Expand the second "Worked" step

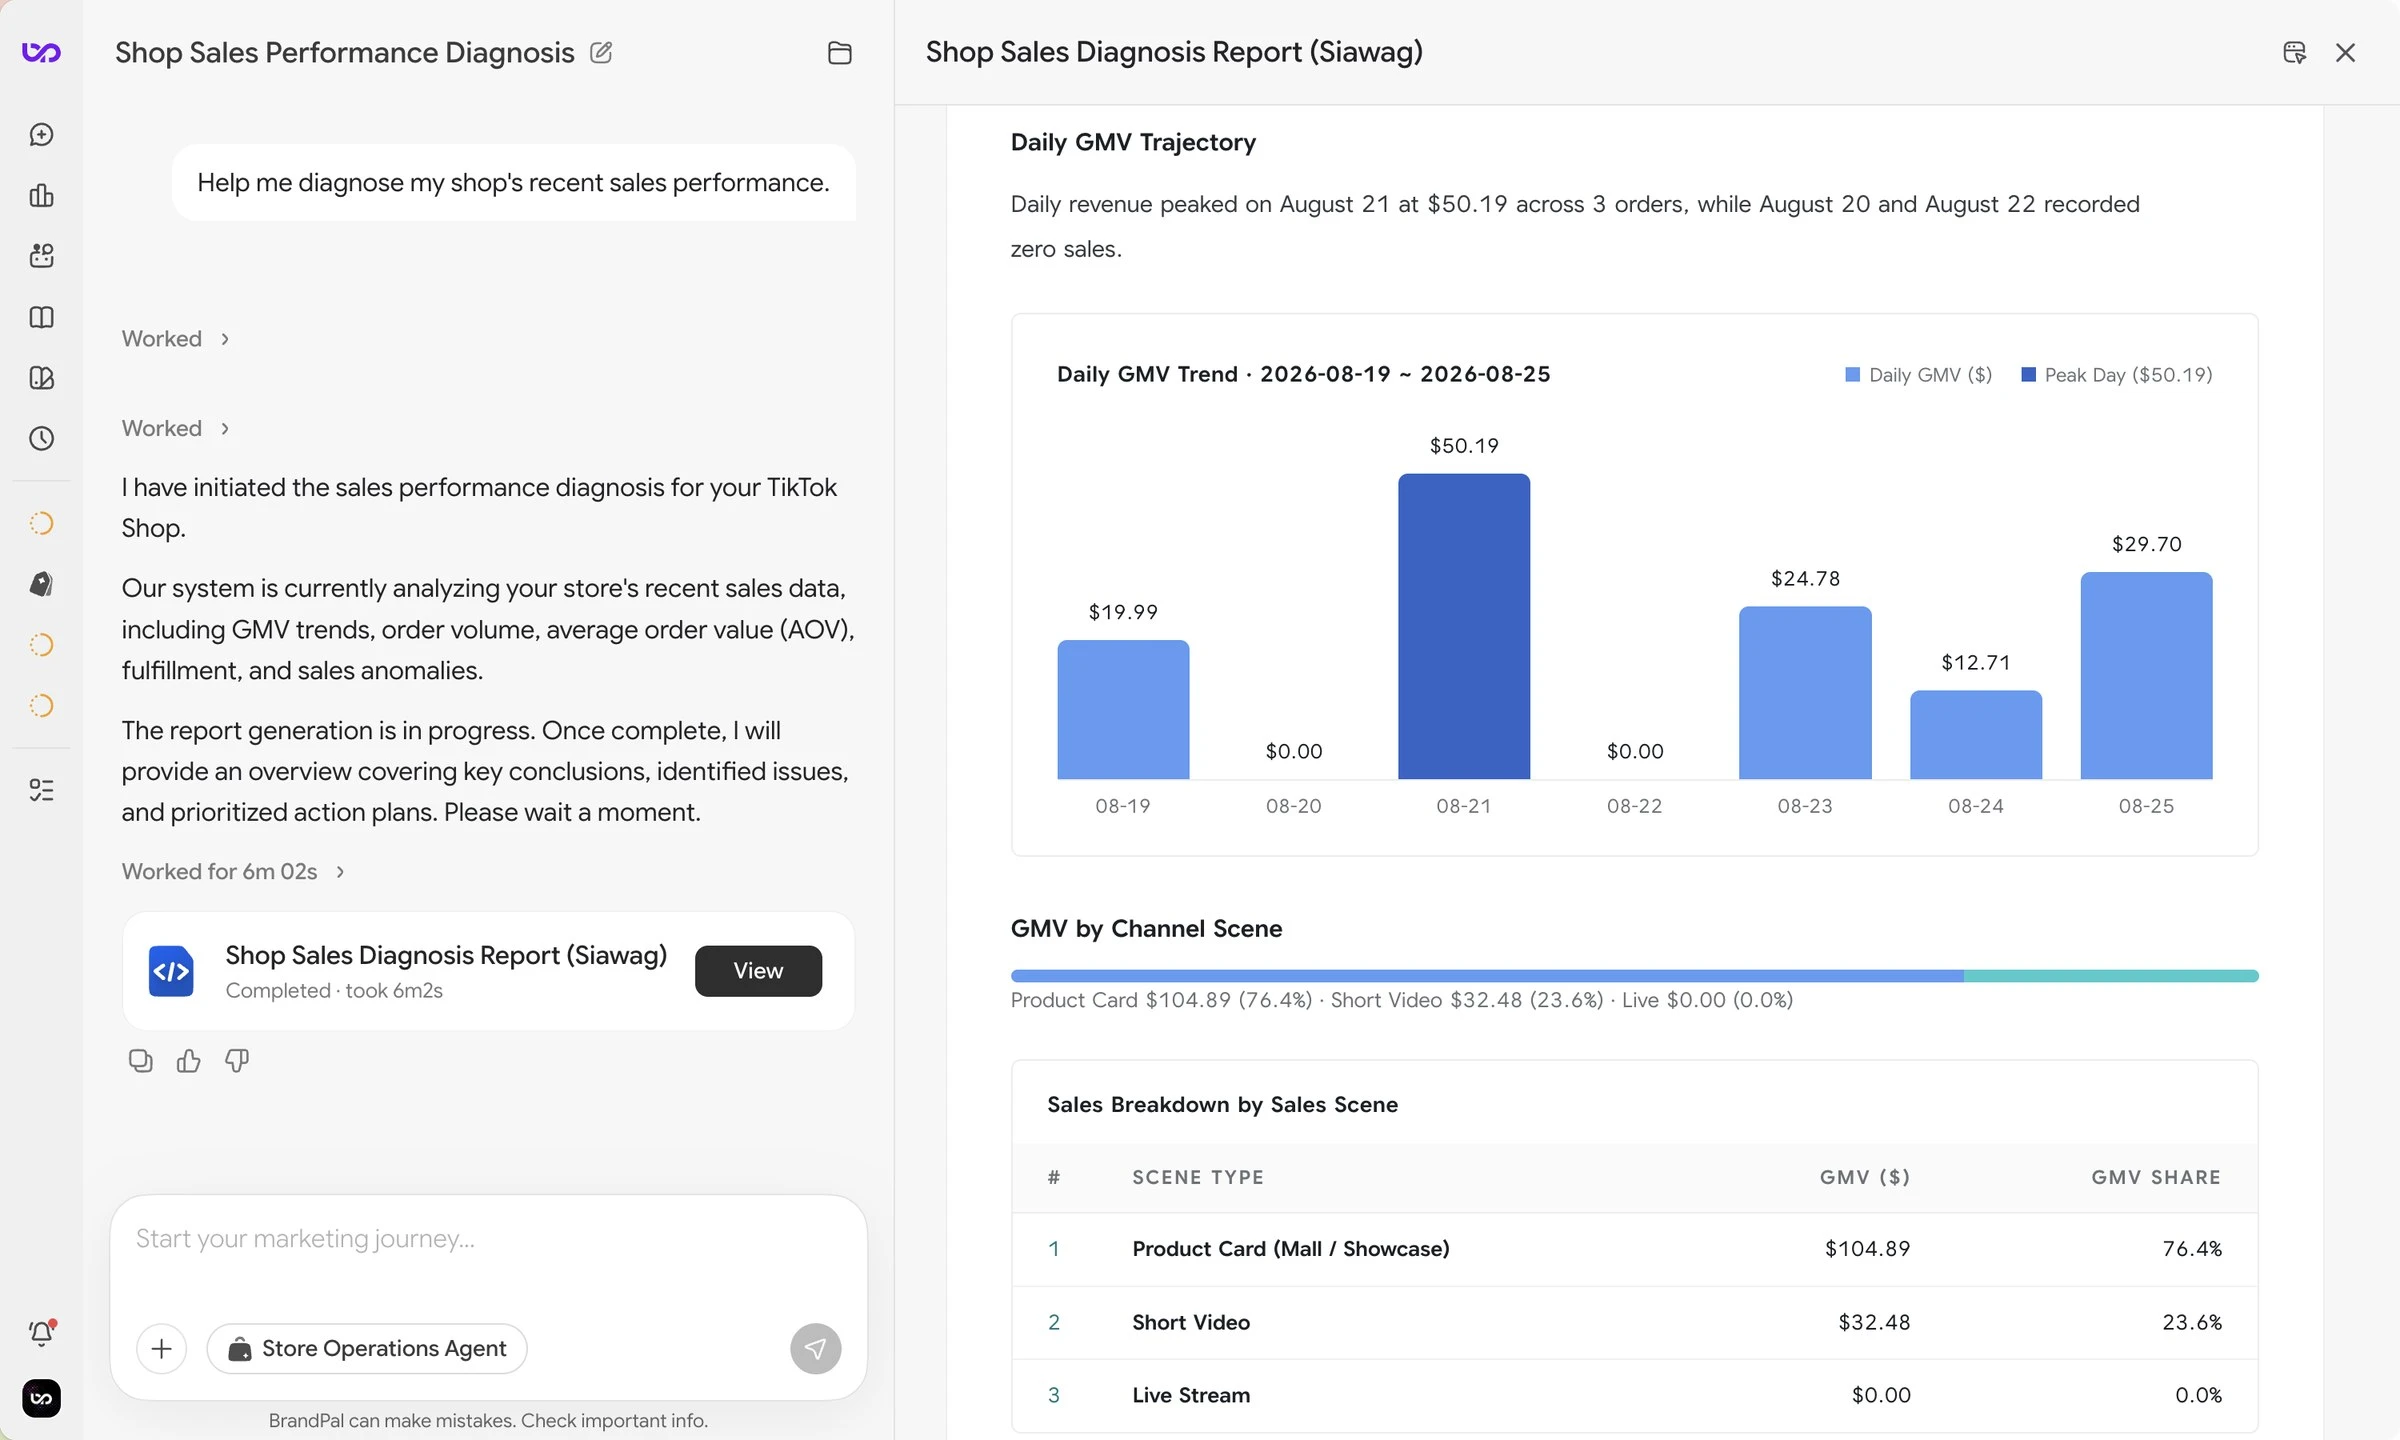point(176,428)
